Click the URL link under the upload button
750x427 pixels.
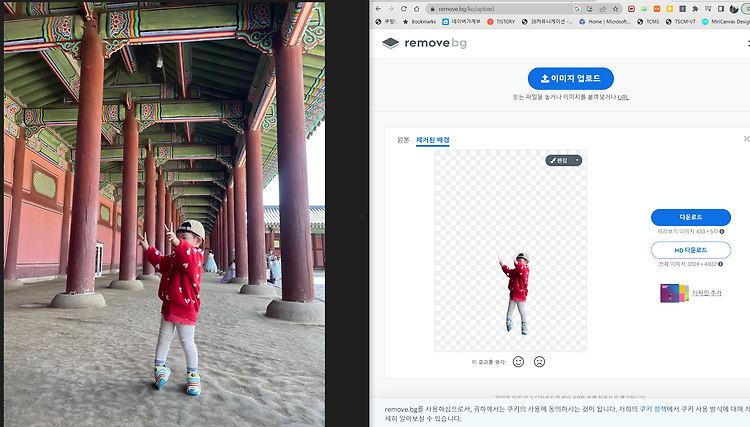pyautogui.click(x=623, y=97)
